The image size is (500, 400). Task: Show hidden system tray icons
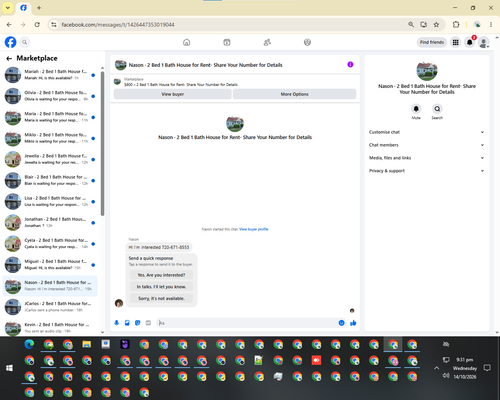pos(436,368)
